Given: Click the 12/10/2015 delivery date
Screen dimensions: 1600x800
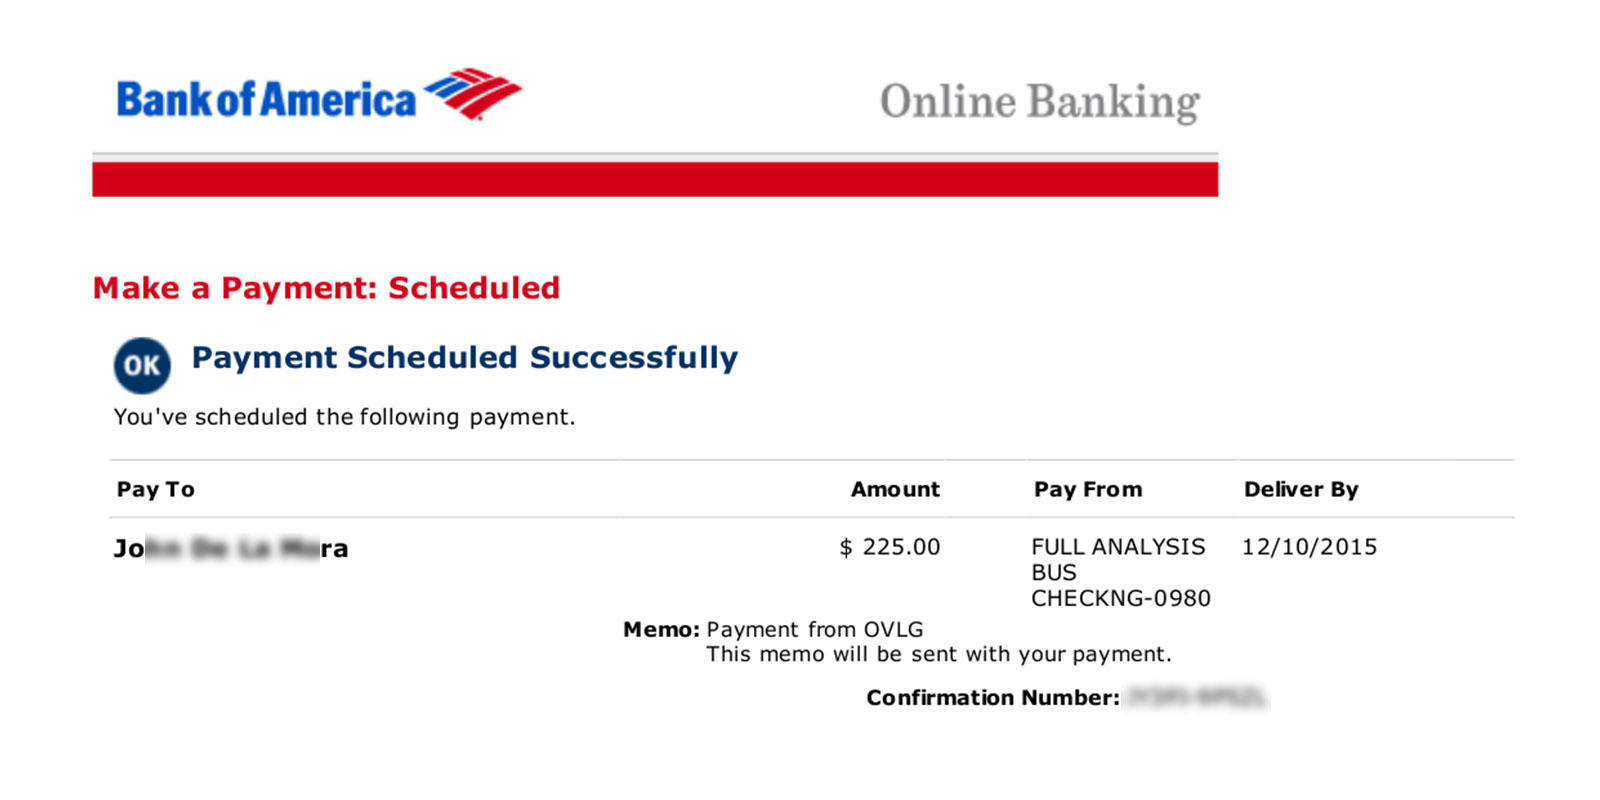Looking at the screenshot, I should (x=1309, y=547).
